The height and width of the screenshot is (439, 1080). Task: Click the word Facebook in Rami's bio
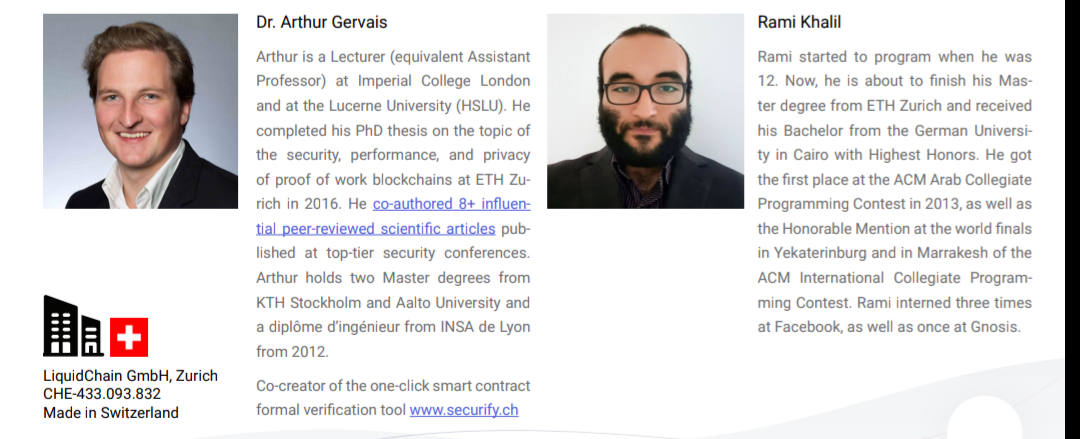click(815, 327)
